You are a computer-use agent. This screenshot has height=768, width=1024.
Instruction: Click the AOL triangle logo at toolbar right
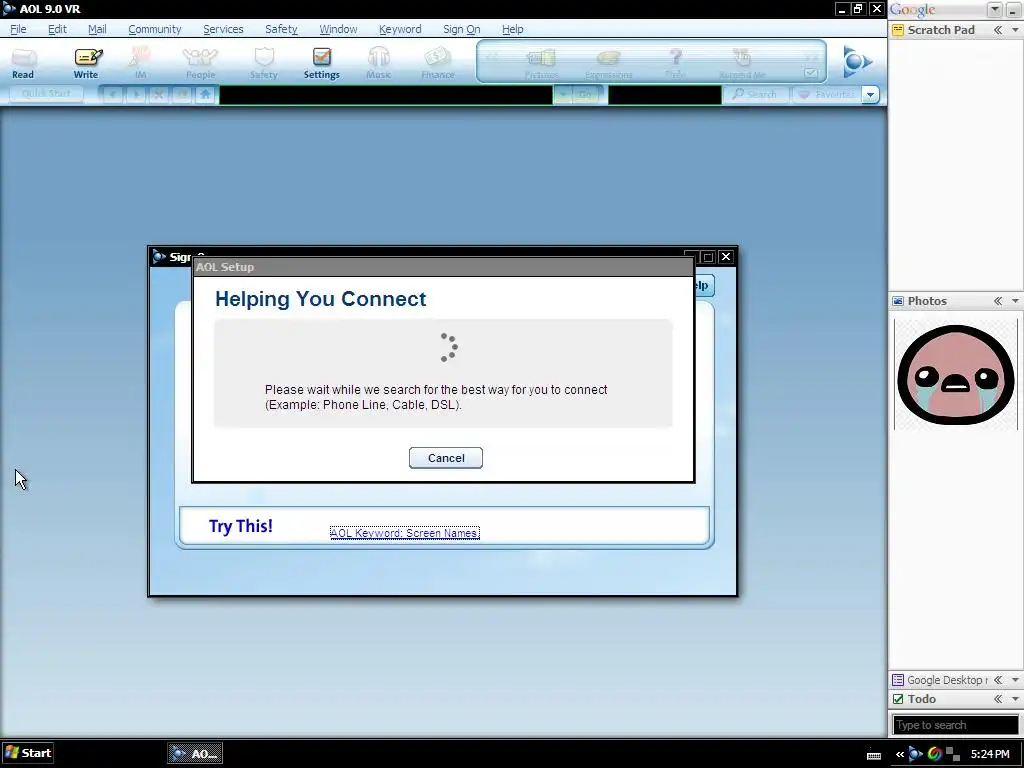(856, 62)
